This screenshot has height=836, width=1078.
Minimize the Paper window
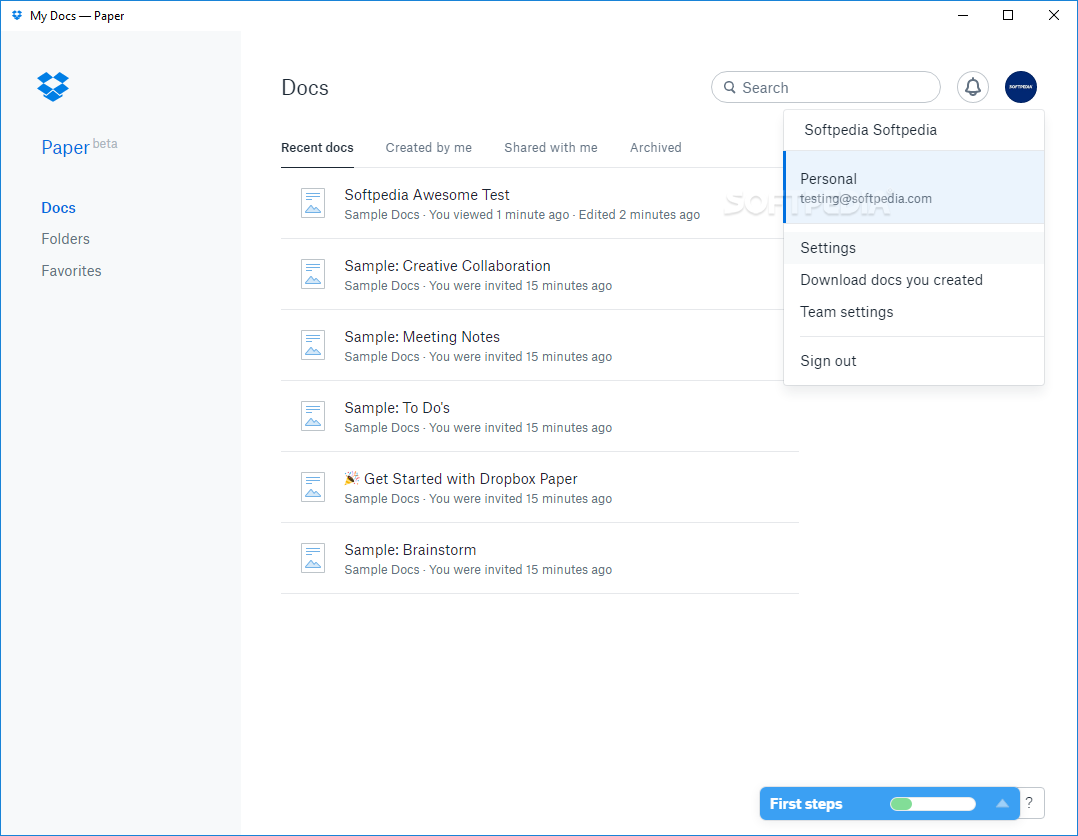[963, 15]
